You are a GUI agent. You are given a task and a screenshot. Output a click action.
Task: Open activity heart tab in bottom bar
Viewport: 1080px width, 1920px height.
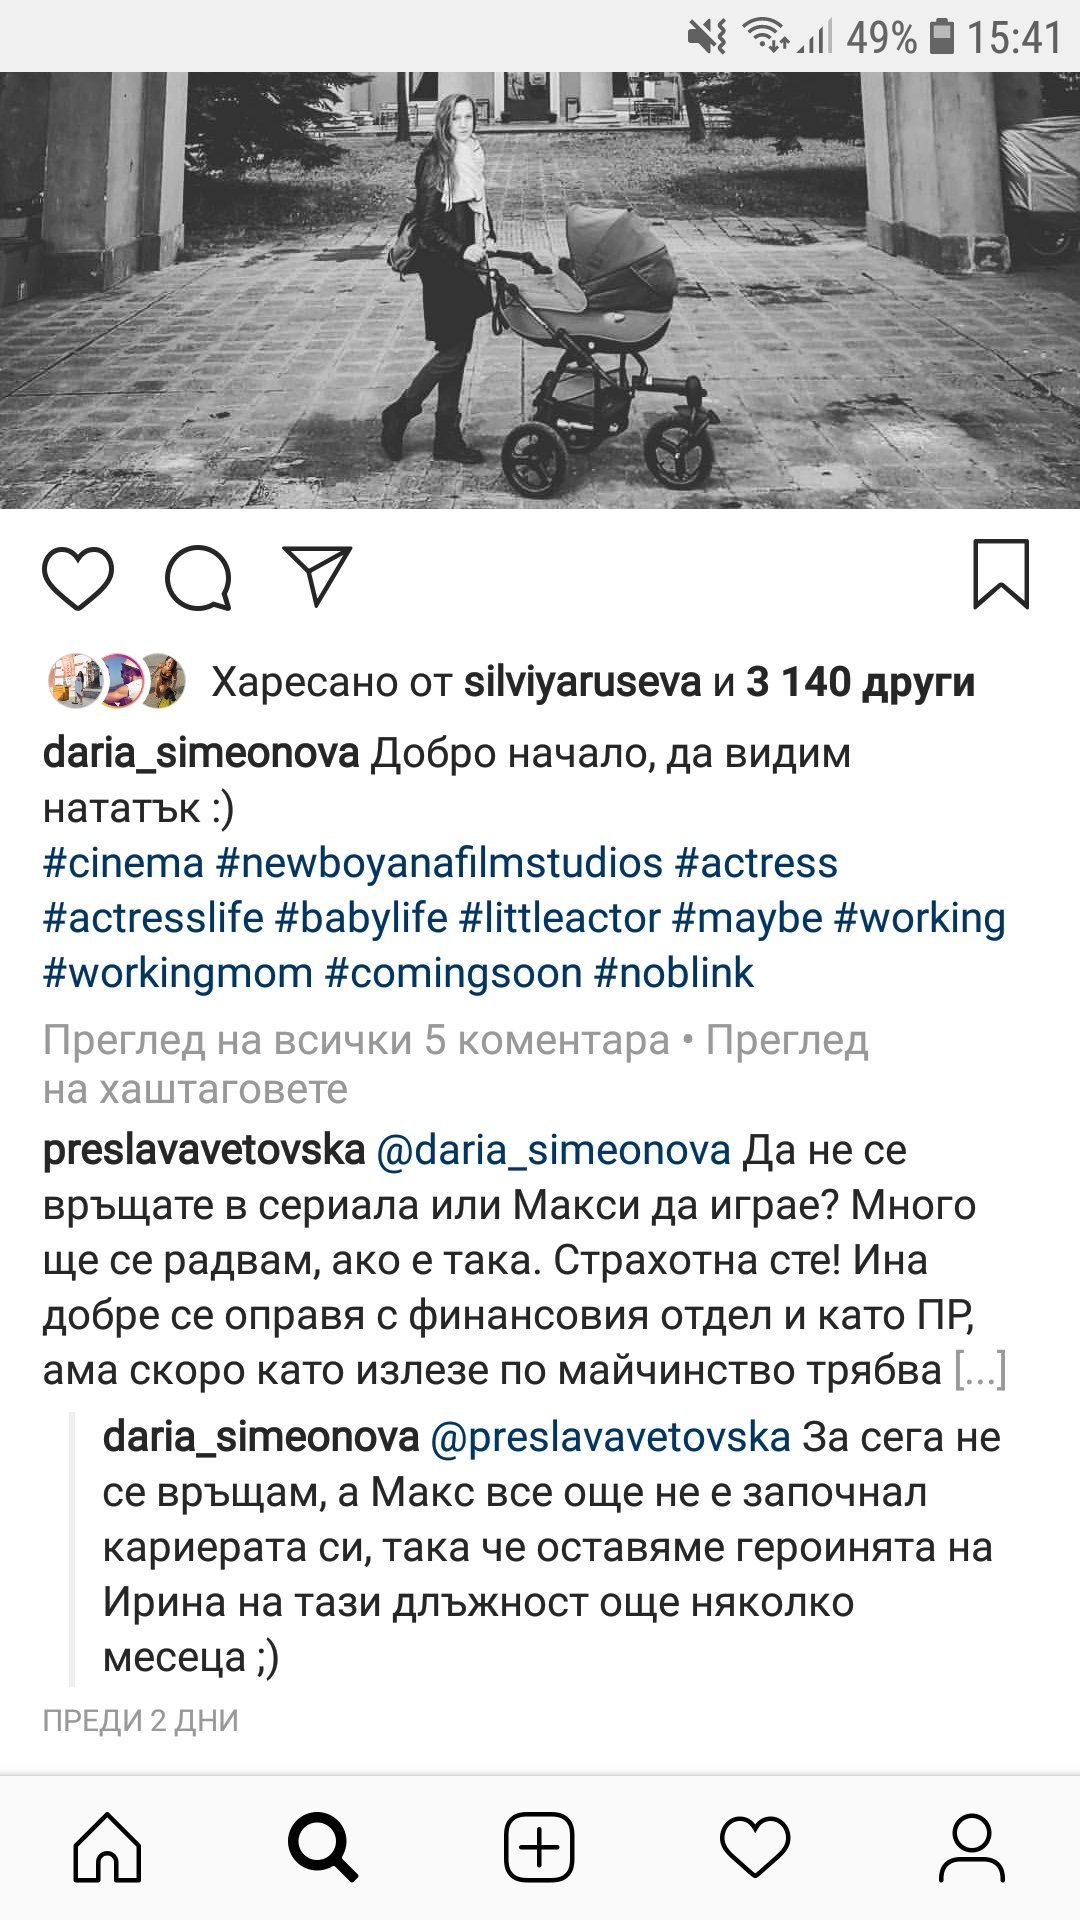[x=755, y=1847]
